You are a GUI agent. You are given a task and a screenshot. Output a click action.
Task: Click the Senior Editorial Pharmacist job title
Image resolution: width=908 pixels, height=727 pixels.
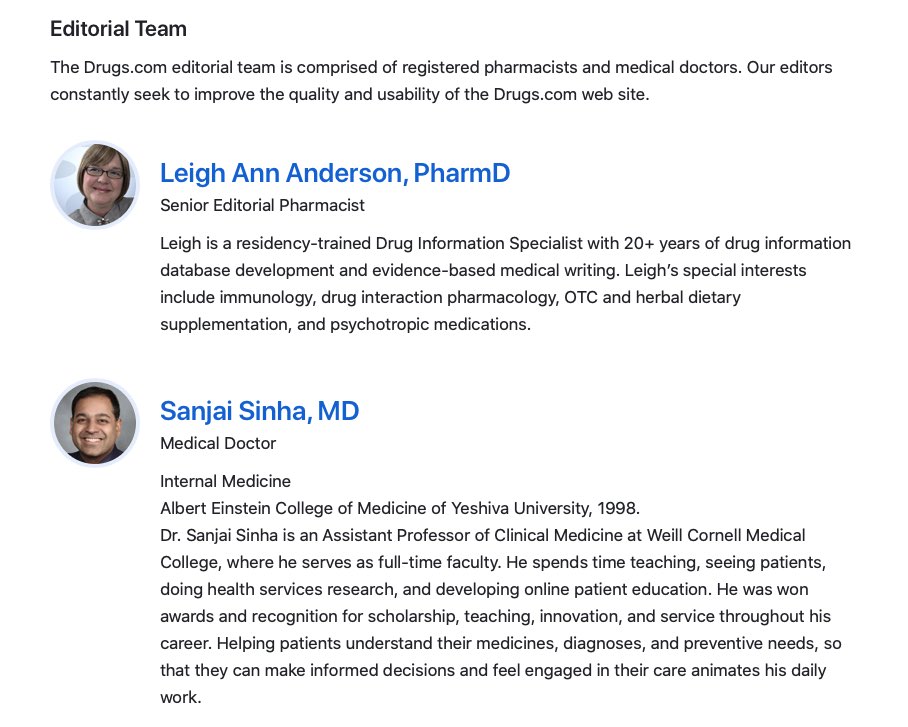coord(262,205)
